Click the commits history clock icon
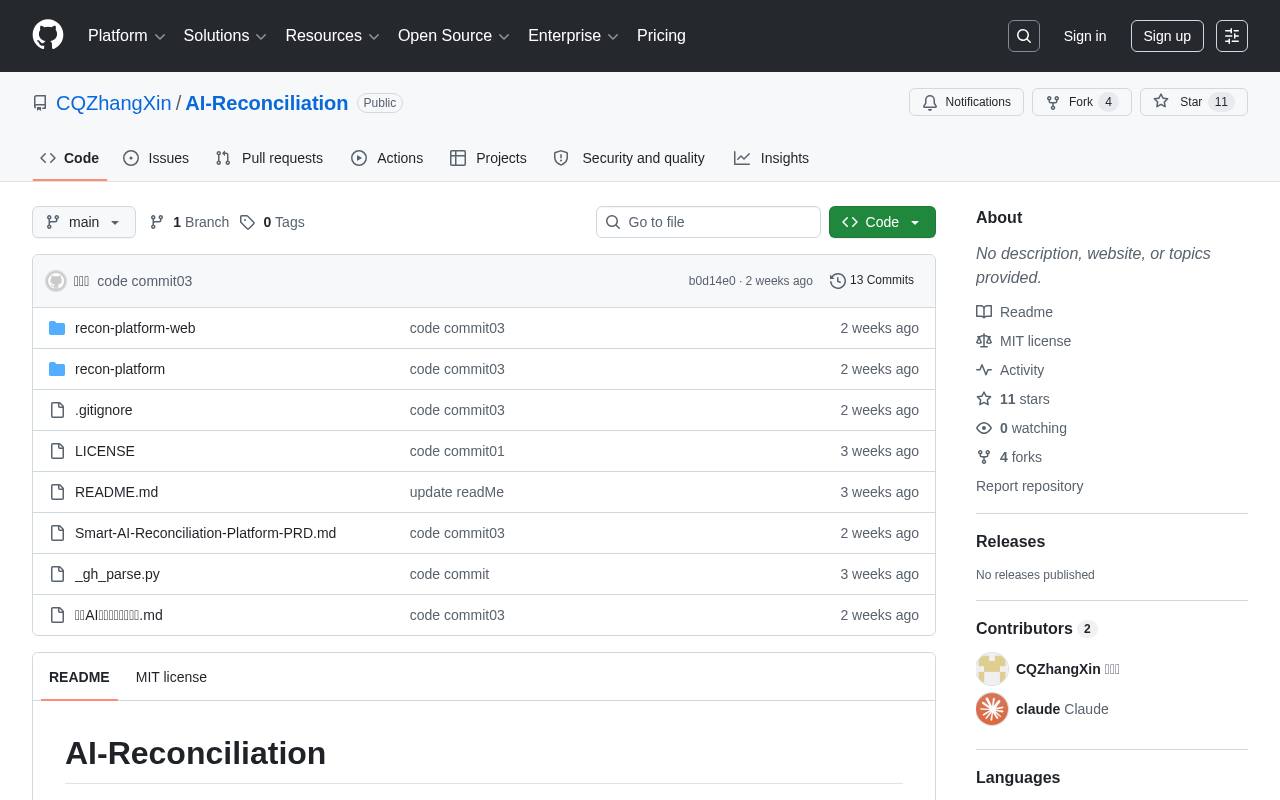Viewport: 1280px width, 800px height. pyautogui.click(x=838, y=281)
